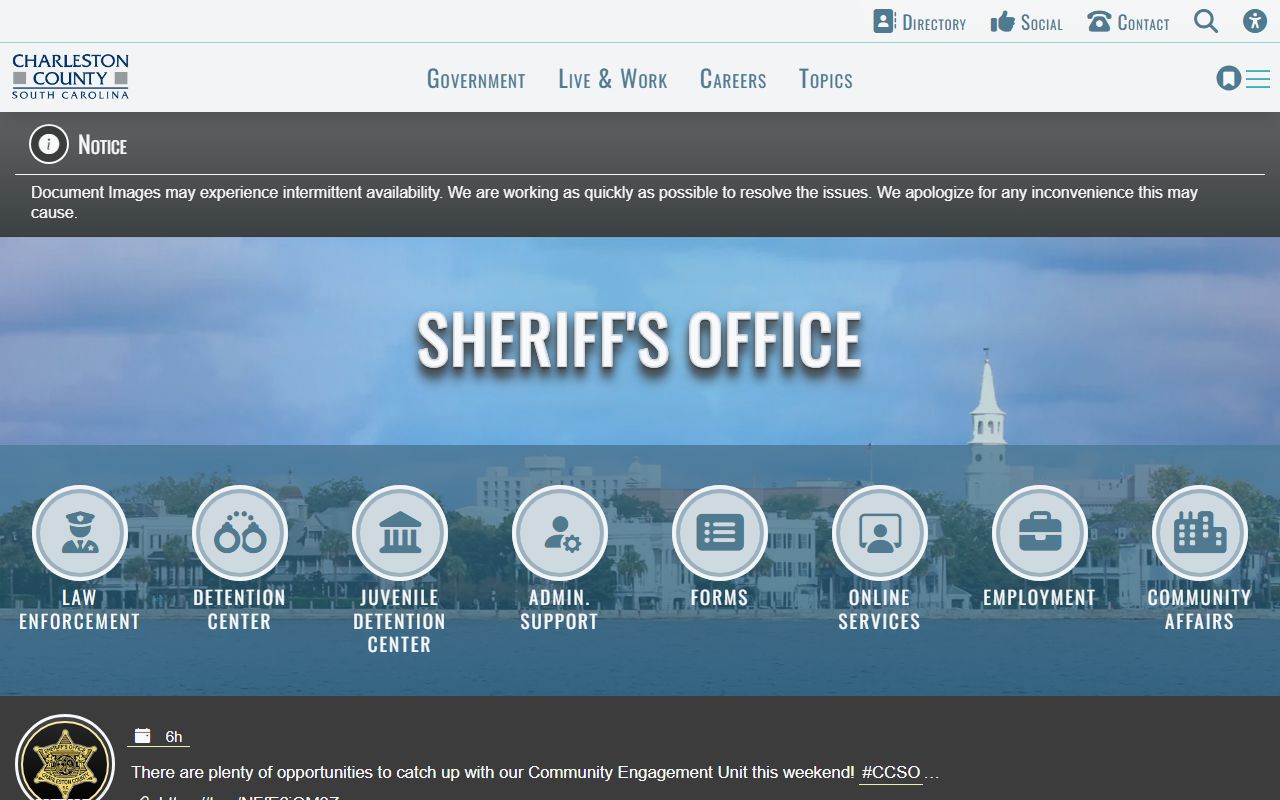
Task: Click the calendar icon beside 6h
Action: pyautogui.click(x=143, y=736)
